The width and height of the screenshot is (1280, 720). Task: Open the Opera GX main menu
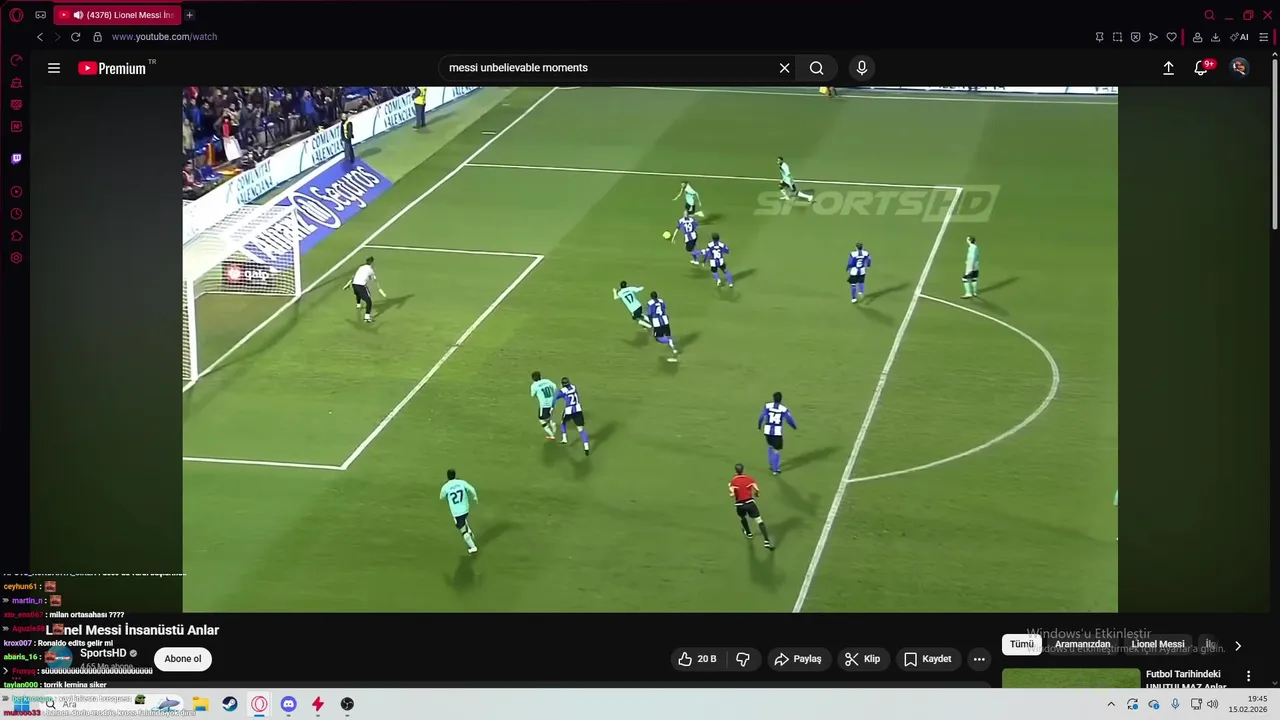click(x=16, y=15)
